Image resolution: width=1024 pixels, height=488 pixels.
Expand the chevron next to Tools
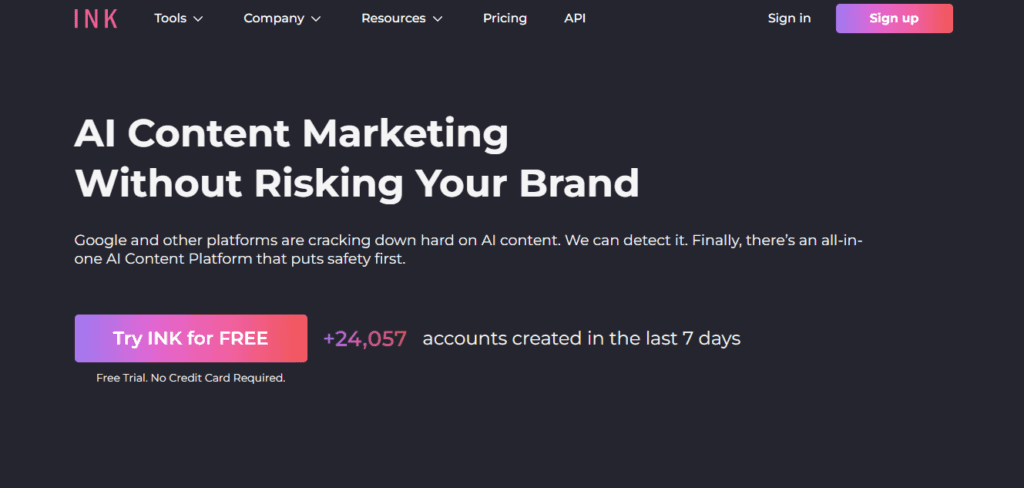coord(198,19)
